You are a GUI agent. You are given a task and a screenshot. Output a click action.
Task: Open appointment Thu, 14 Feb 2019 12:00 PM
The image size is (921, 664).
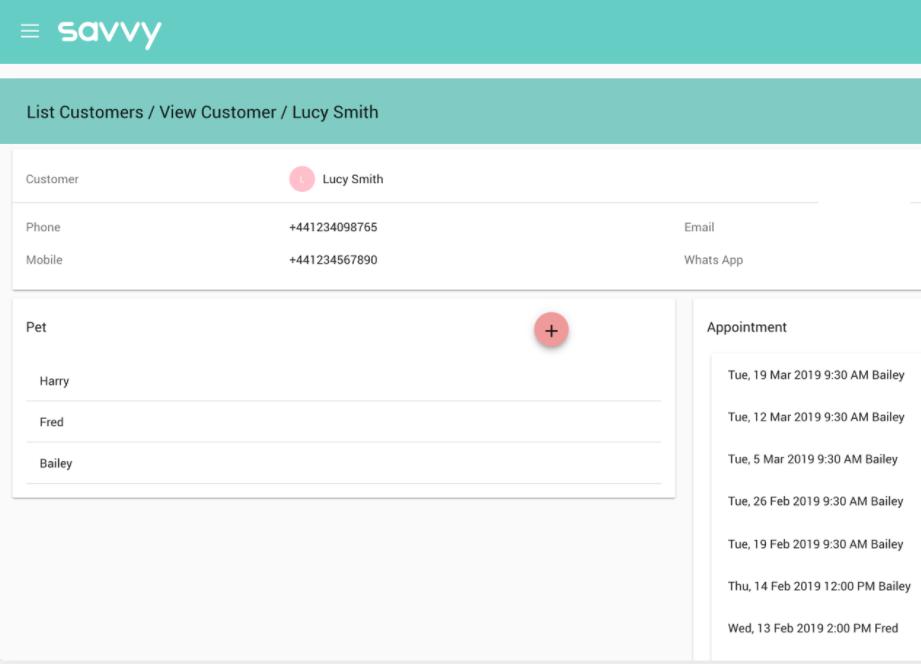(x=819, y=586)
